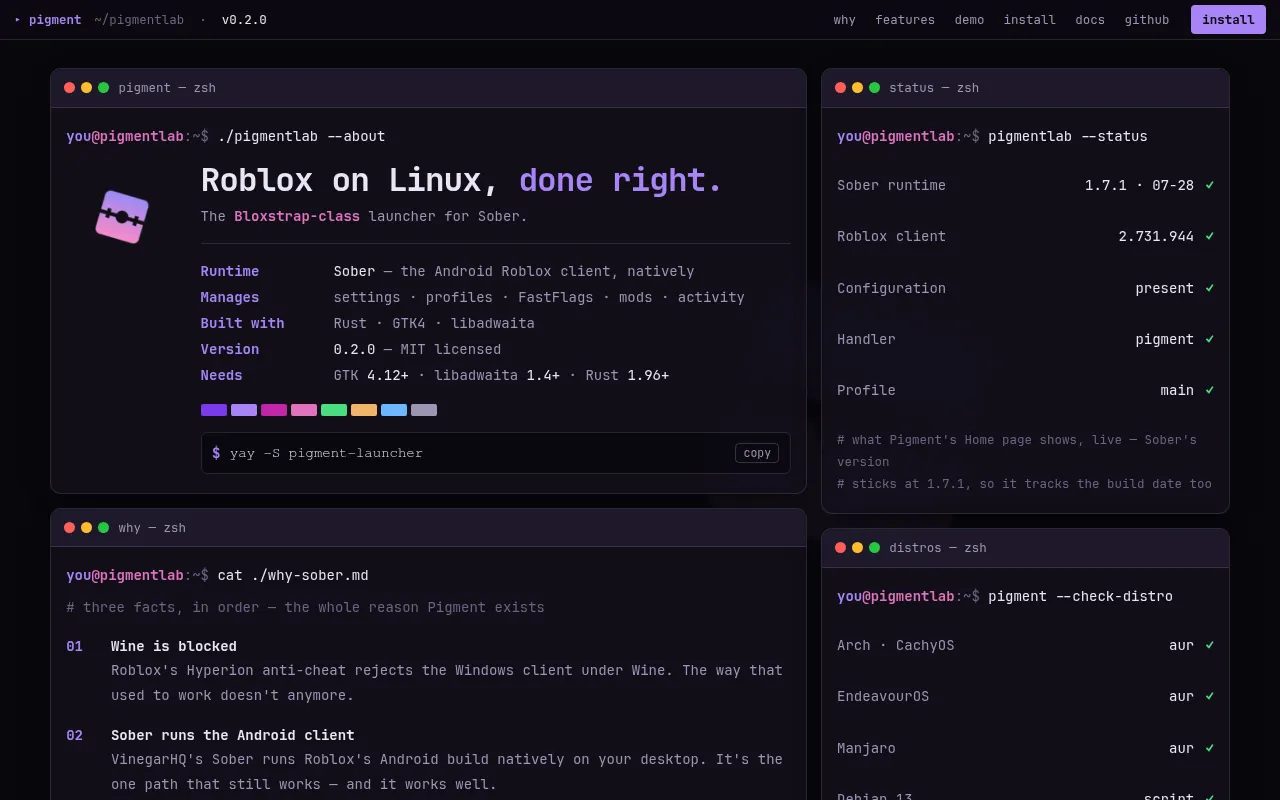Viewport: 1280px width, 800px height.
Task: Click the 'Runtime' label in about info
Action: [x=230, y=272]
